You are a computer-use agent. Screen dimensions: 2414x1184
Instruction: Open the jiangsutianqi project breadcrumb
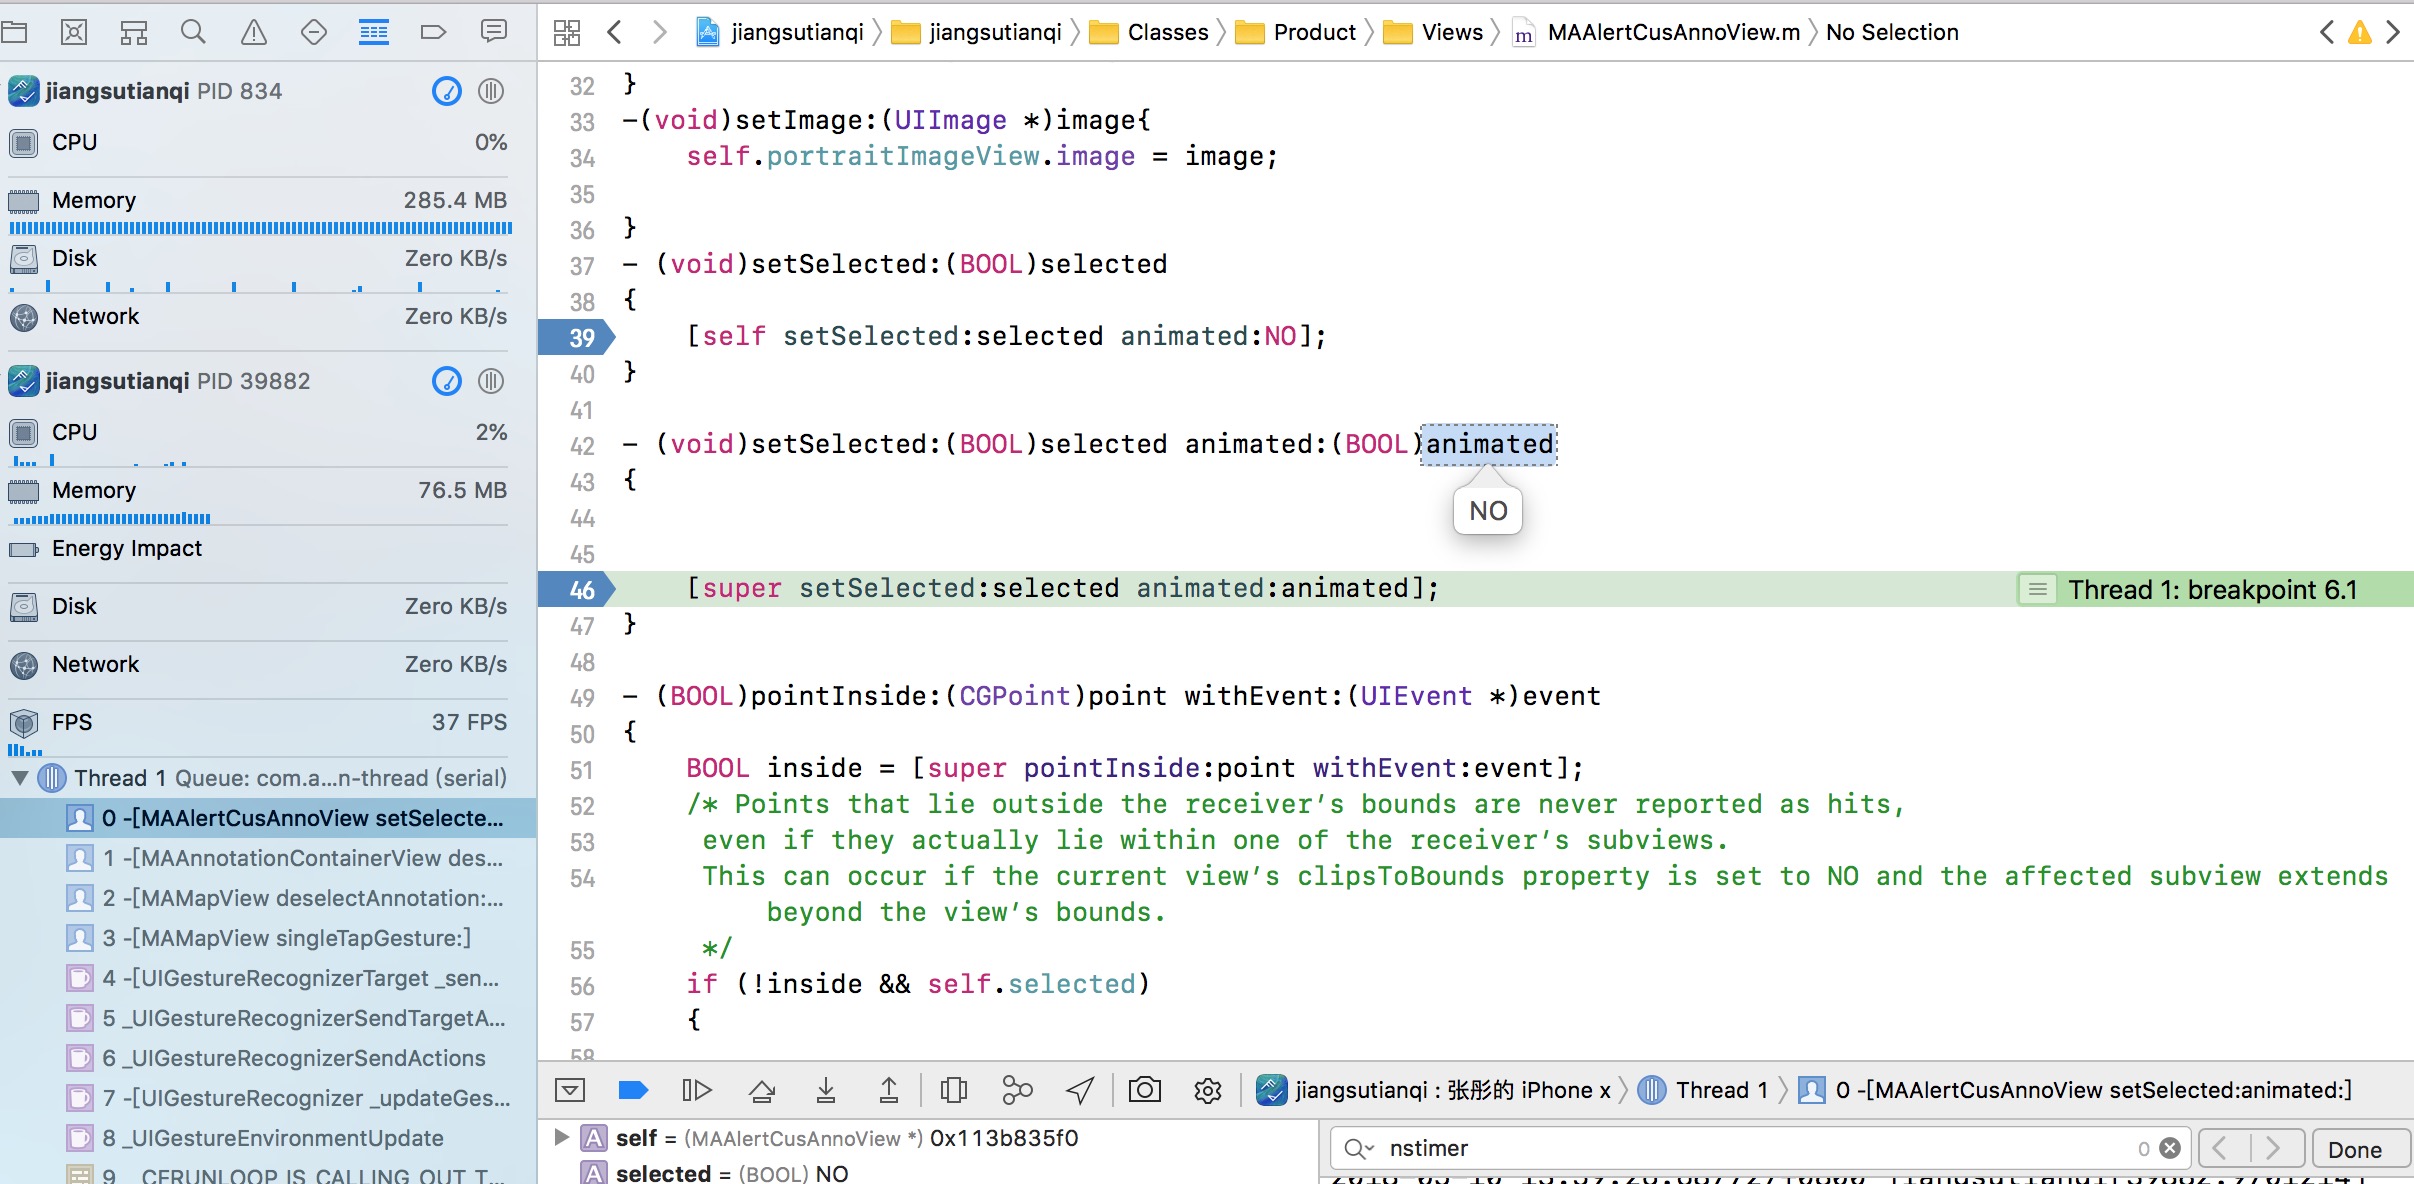click(x=781, y=32)
